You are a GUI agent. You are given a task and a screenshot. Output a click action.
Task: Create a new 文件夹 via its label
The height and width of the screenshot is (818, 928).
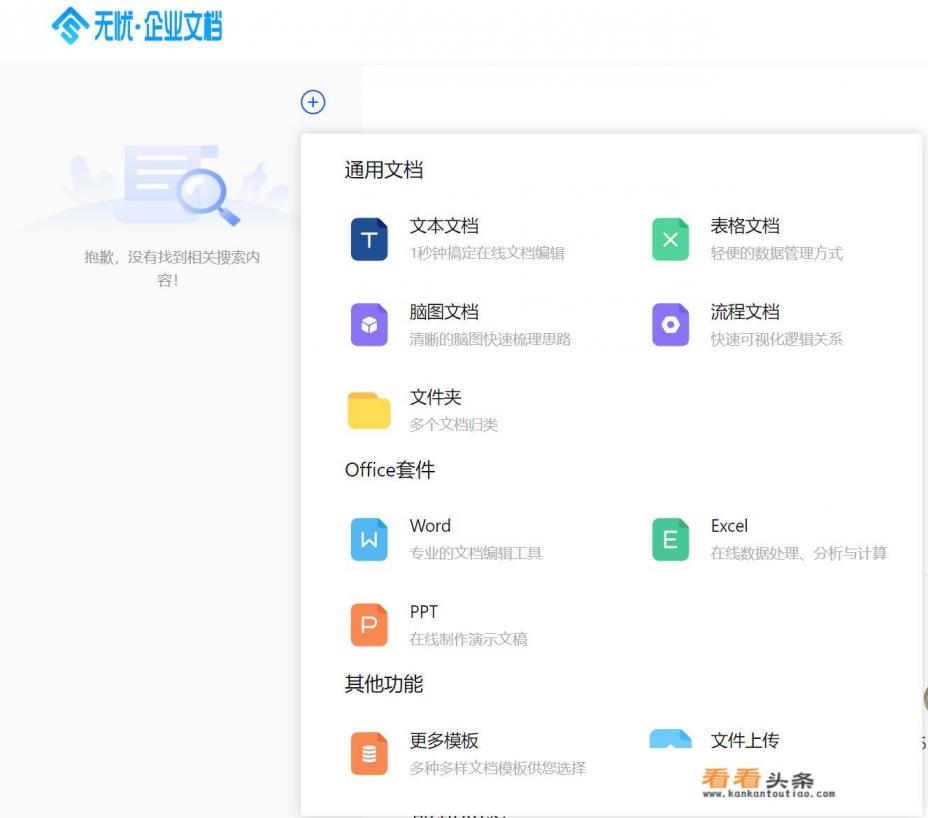click(435, 397)
